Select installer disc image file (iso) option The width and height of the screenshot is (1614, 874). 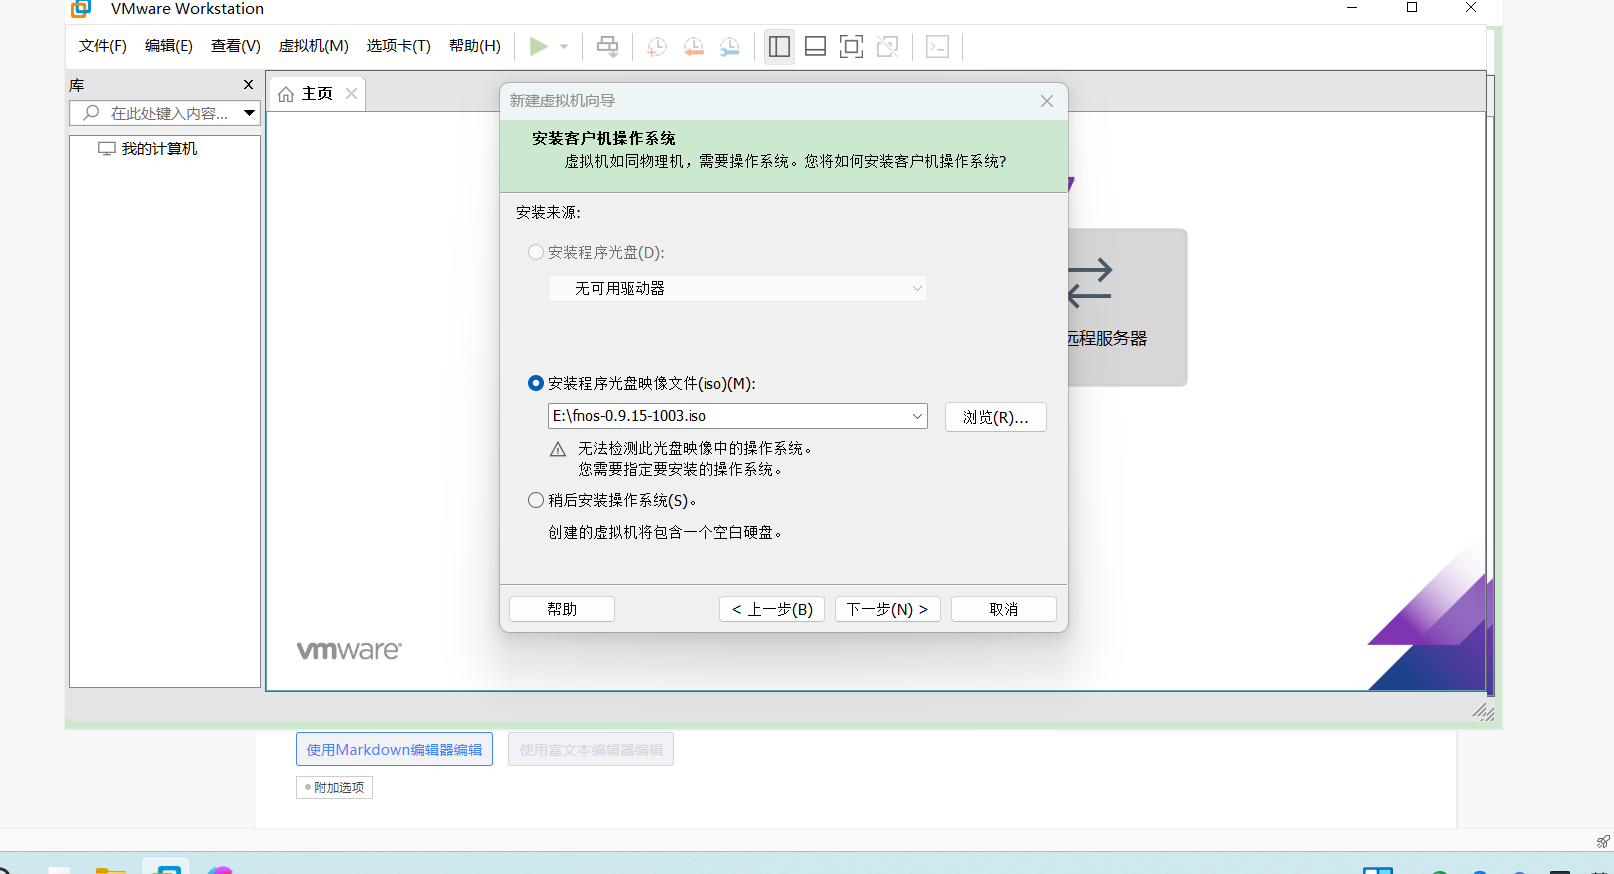(x=536, y=383)
